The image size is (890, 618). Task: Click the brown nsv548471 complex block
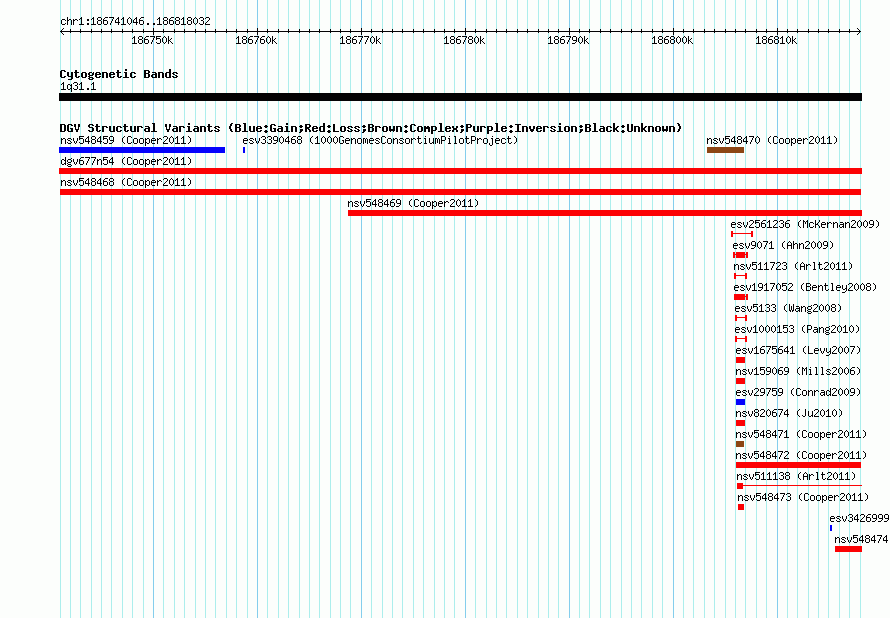pos(740,444)
